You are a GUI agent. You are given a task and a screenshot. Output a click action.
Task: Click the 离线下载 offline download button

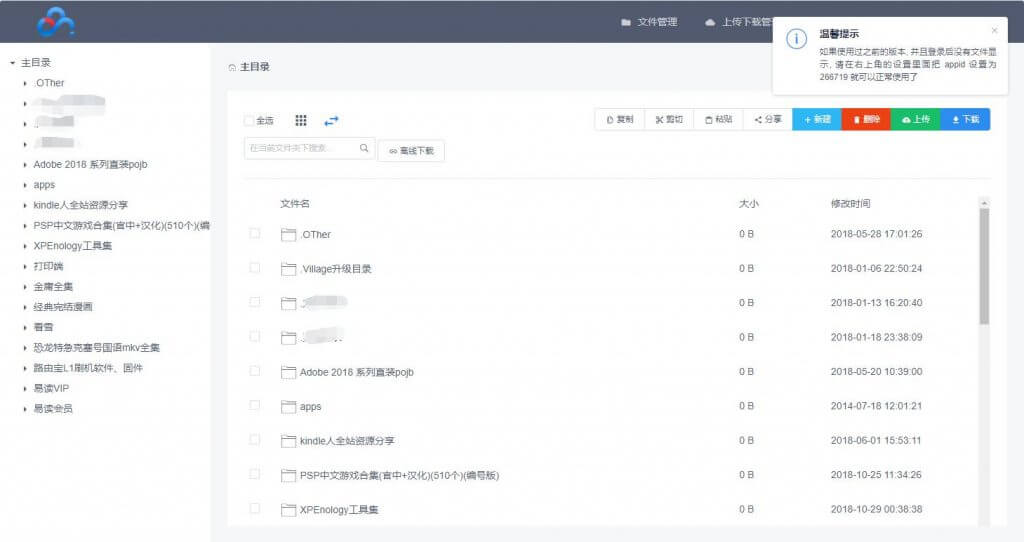click(411, 151)
